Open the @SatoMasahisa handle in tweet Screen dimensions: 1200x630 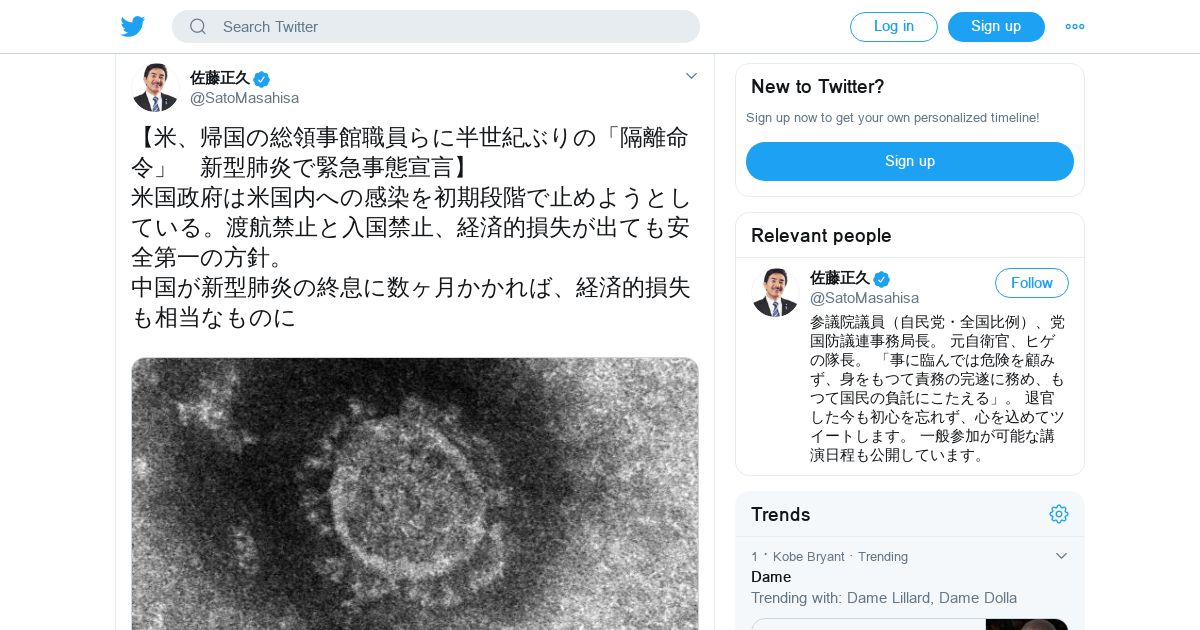coord(244,98)
